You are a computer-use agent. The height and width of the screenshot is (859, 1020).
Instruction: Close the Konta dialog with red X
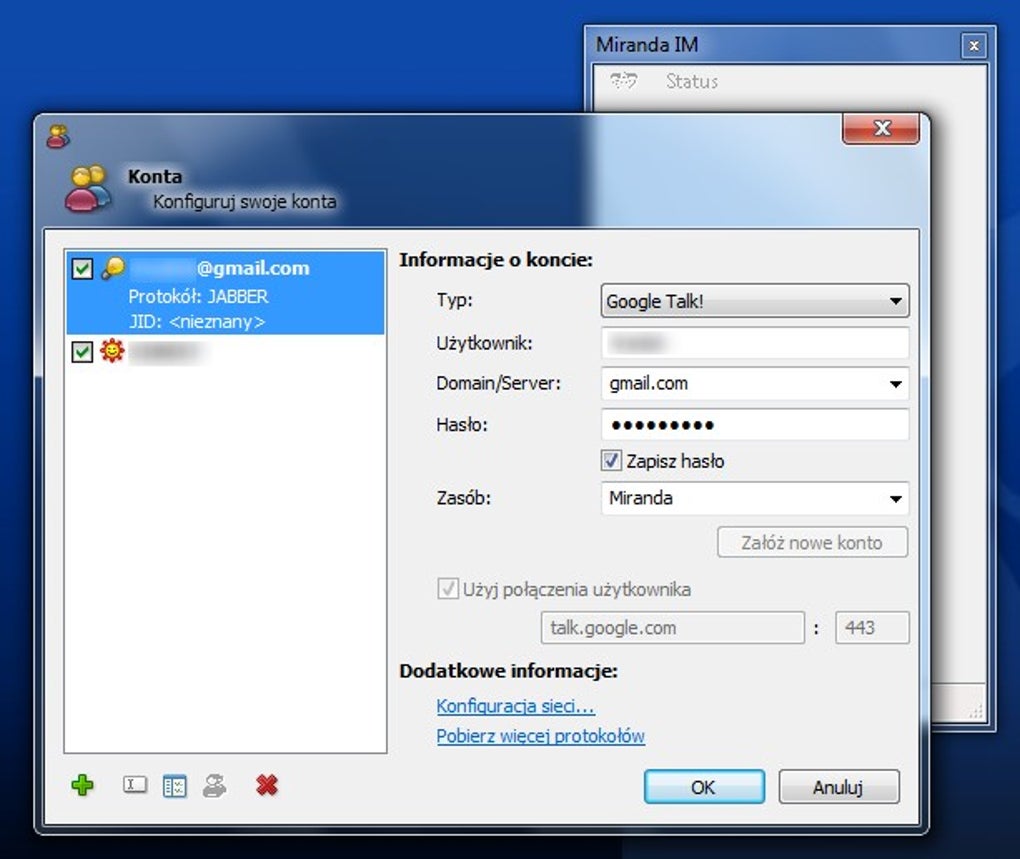881,128
